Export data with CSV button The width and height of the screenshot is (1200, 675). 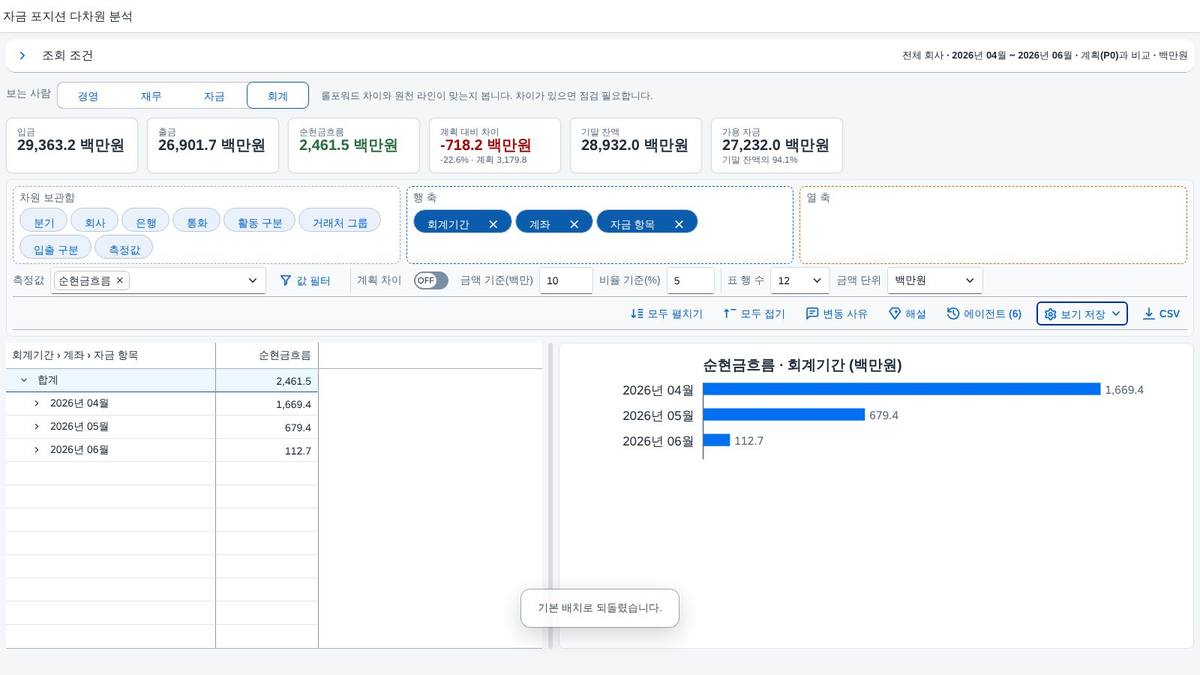(x=1161, y=314)
